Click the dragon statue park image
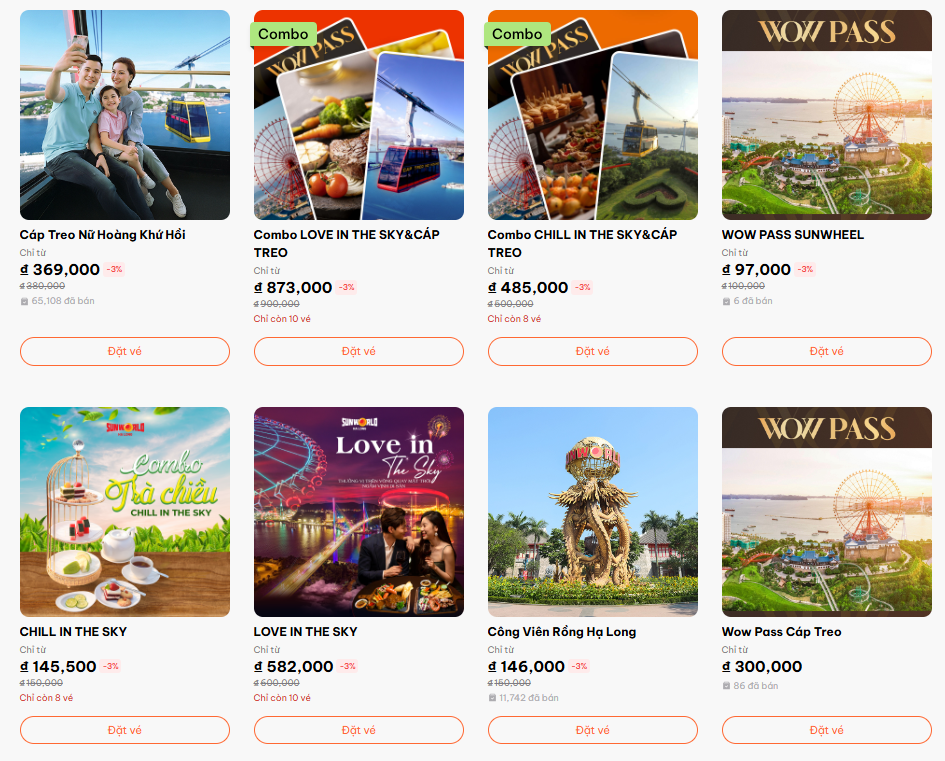 coord(592,512)
